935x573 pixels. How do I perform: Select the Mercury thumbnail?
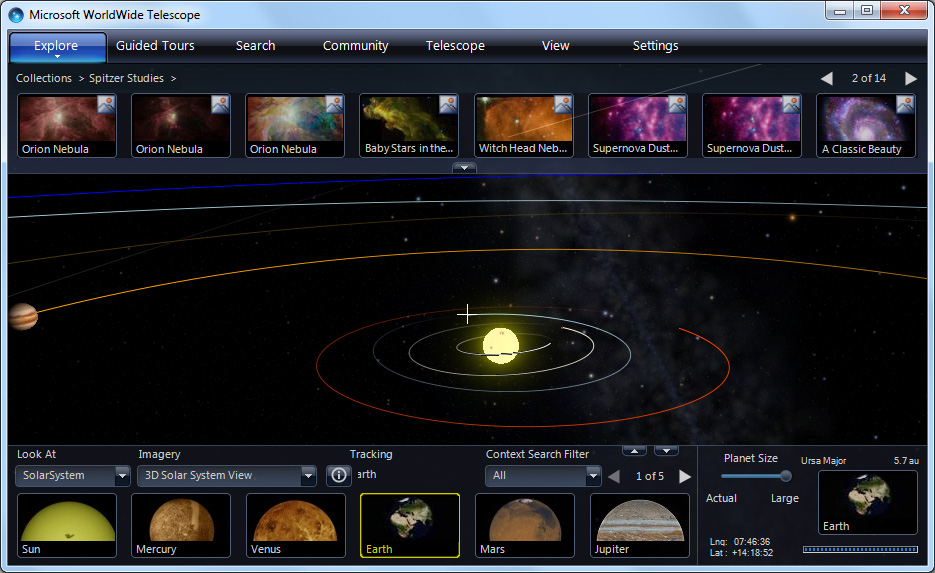181,525
